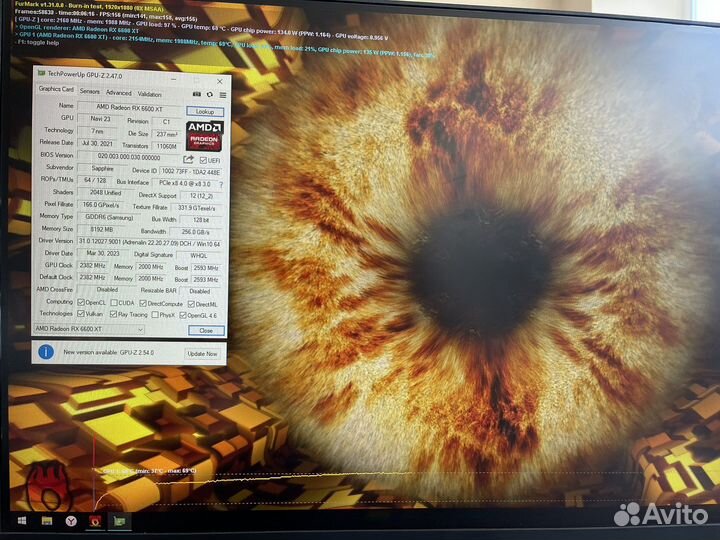Click the AMD CrossFire value Disabled
The width and height of the screenshot is (720, 540).
point(107,290)
